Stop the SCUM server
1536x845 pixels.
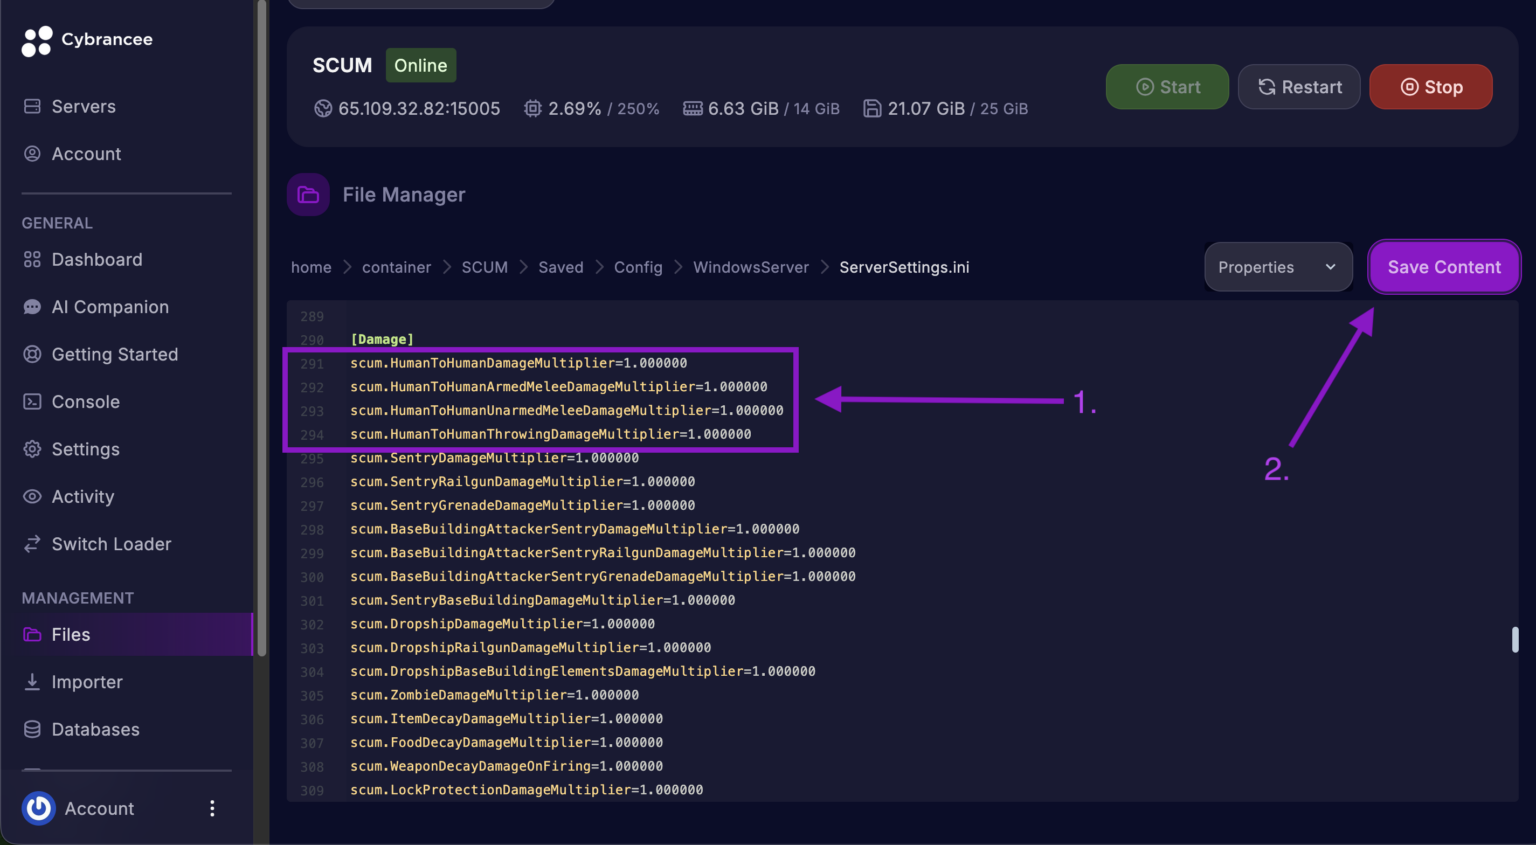(x=1430, y=87)
